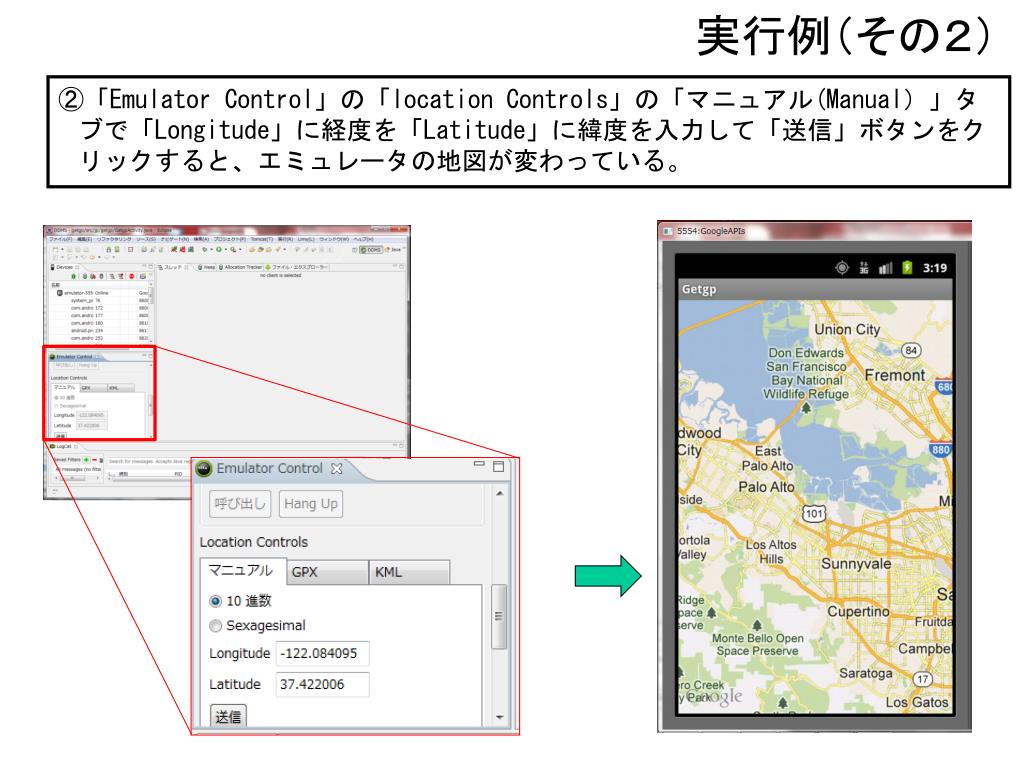Click the inner scrollbar thumb beside Location Controls
The width and height of the screenshot is (1024, 768).
pyautogui.click(x=499, y=616)
